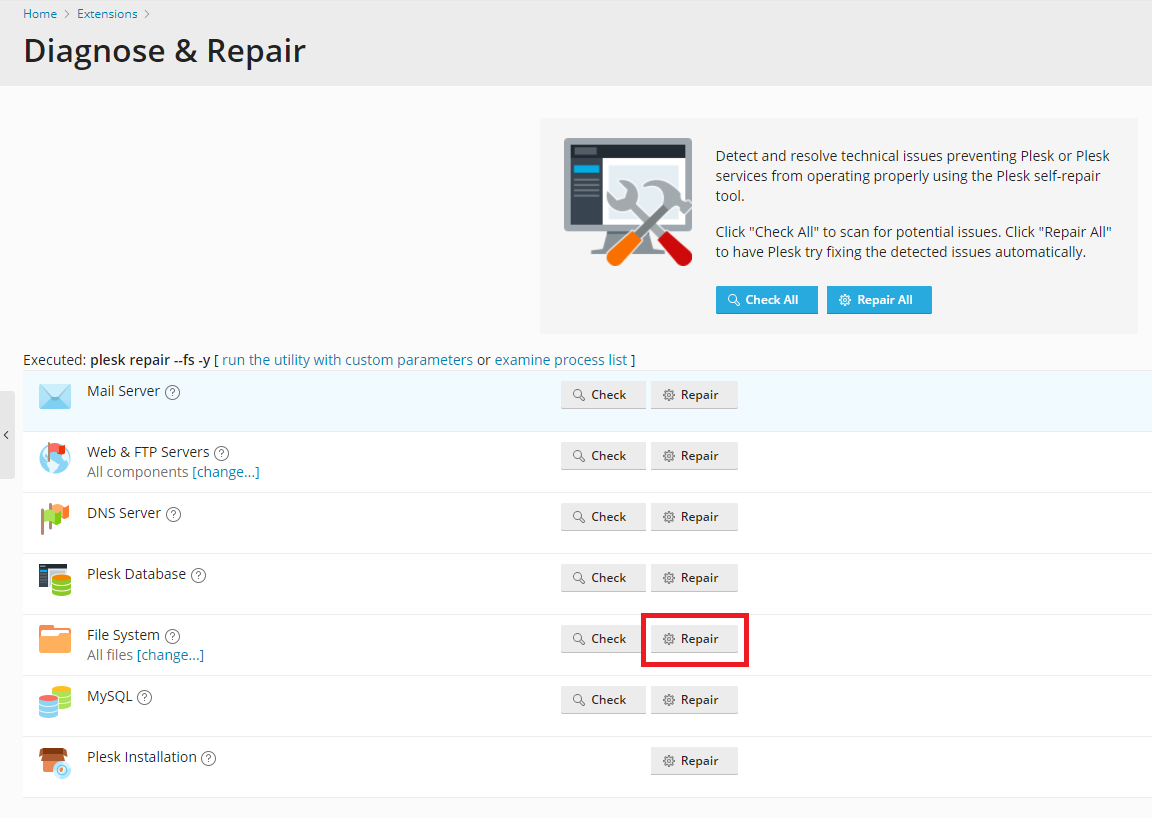Image resolution: width=1152 pixels, height=818 pixels.
Task: Click the DNS Server flags icon
Action: point(55,518)
